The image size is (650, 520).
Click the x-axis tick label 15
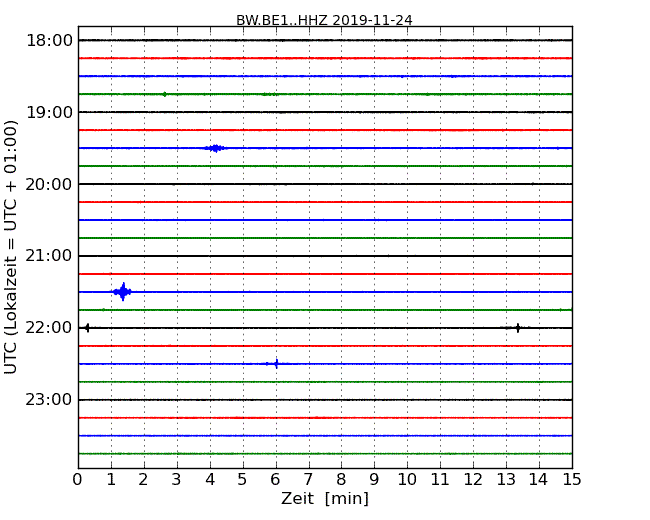click(x=572, y=480)
